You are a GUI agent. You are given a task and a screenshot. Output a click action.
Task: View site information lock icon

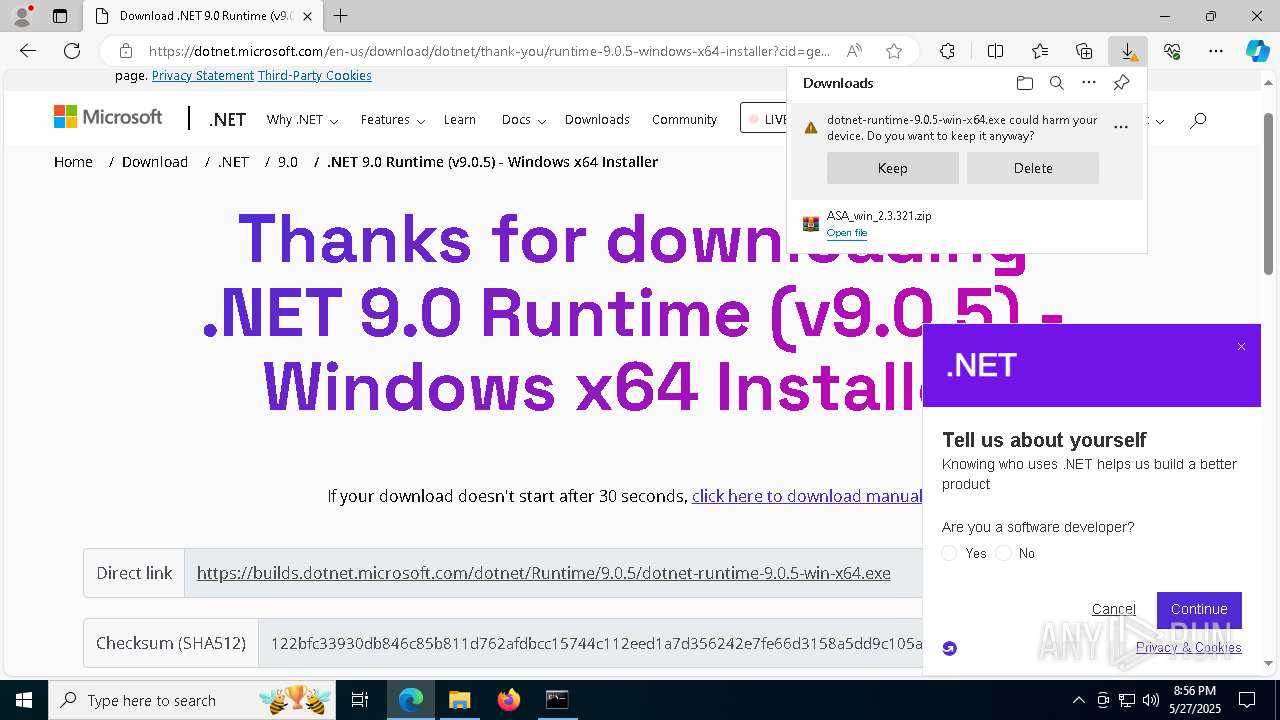(125, 51)
